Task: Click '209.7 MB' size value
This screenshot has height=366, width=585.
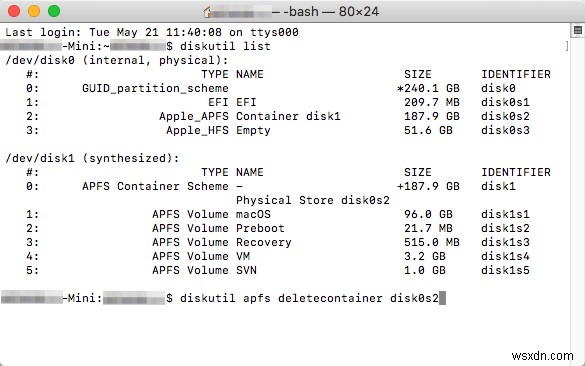Action: pos(432,102)
